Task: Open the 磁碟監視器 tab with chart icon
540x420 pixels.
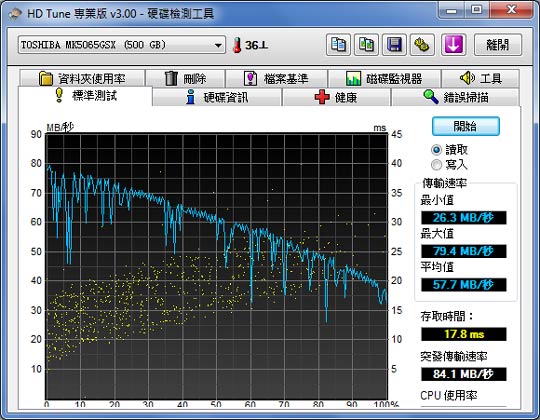Action: (384, 78)
